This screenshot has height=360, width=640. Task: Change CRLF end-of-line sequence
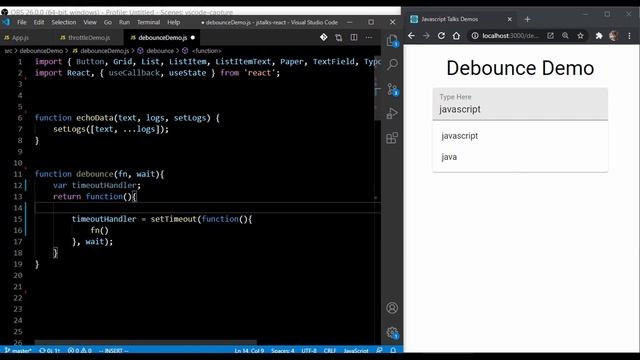pyautogui.click(x=329, y=351)
